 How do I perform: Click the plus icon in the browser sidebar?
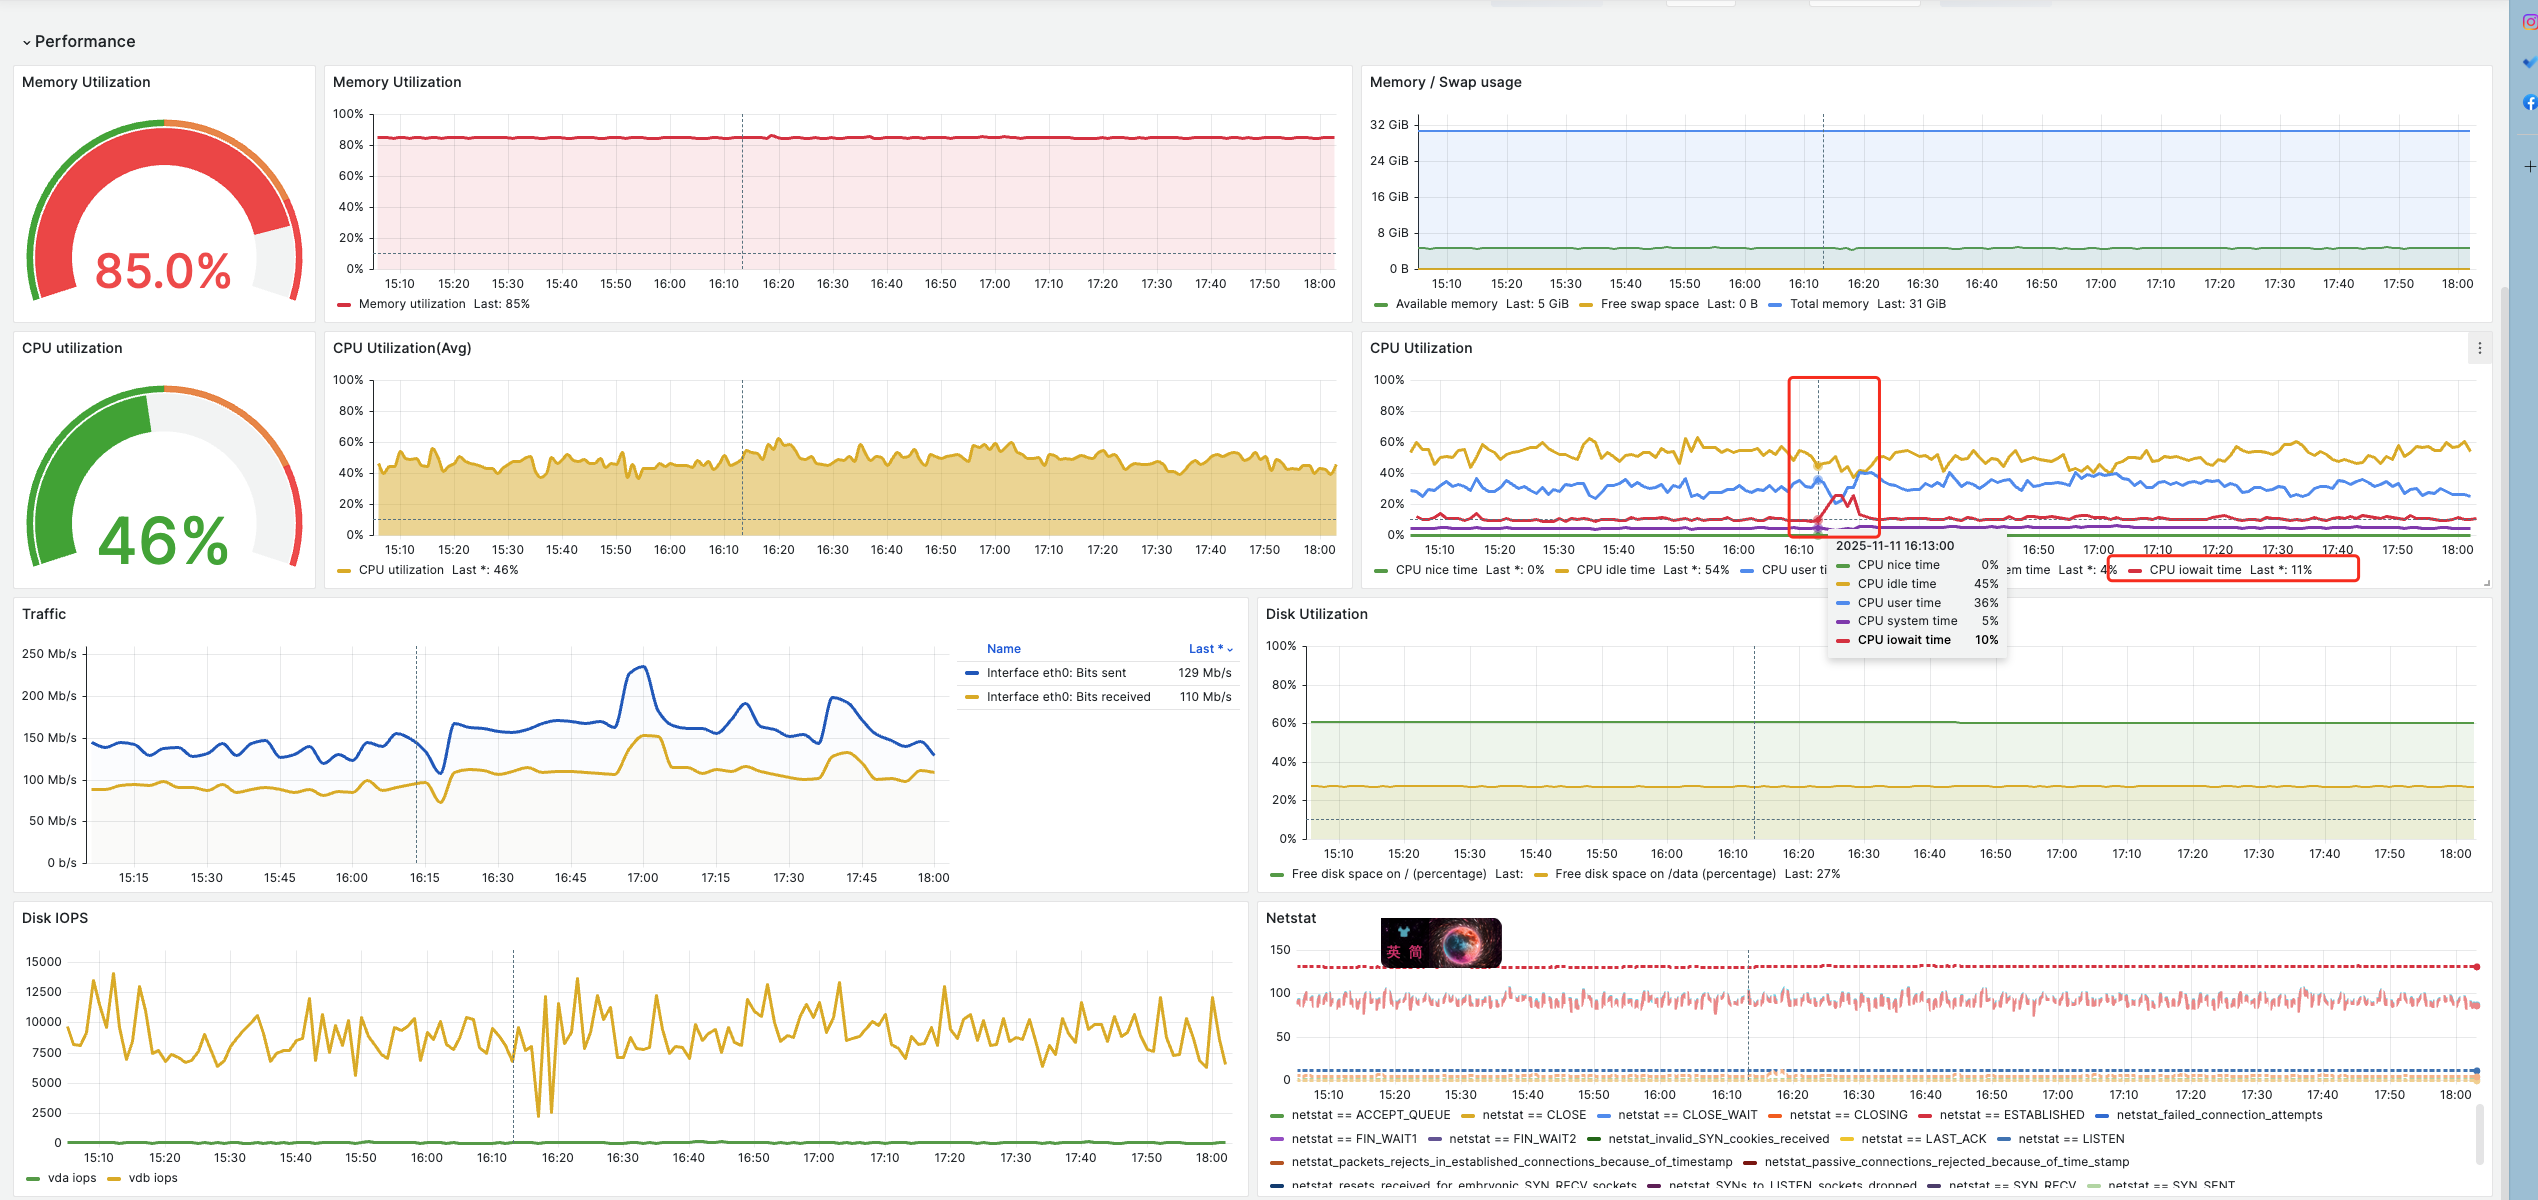2529,166
